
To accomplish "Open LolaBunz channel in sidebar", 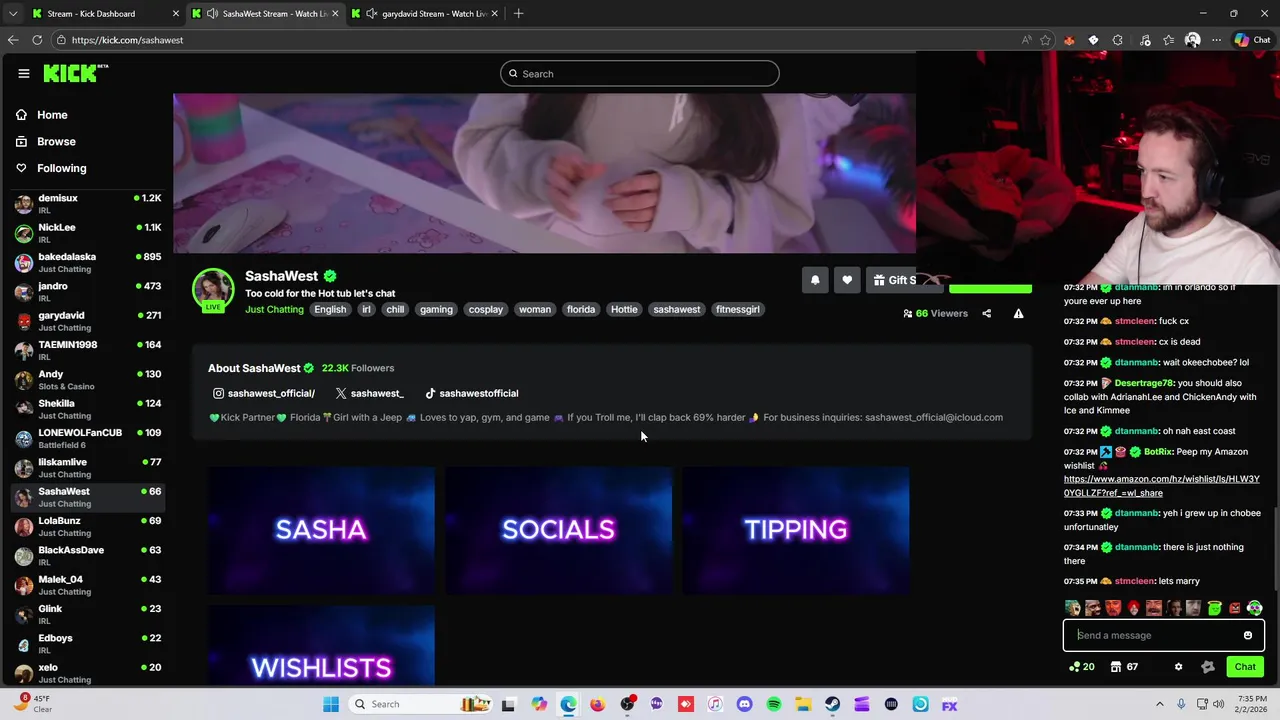I will point(88,526).
